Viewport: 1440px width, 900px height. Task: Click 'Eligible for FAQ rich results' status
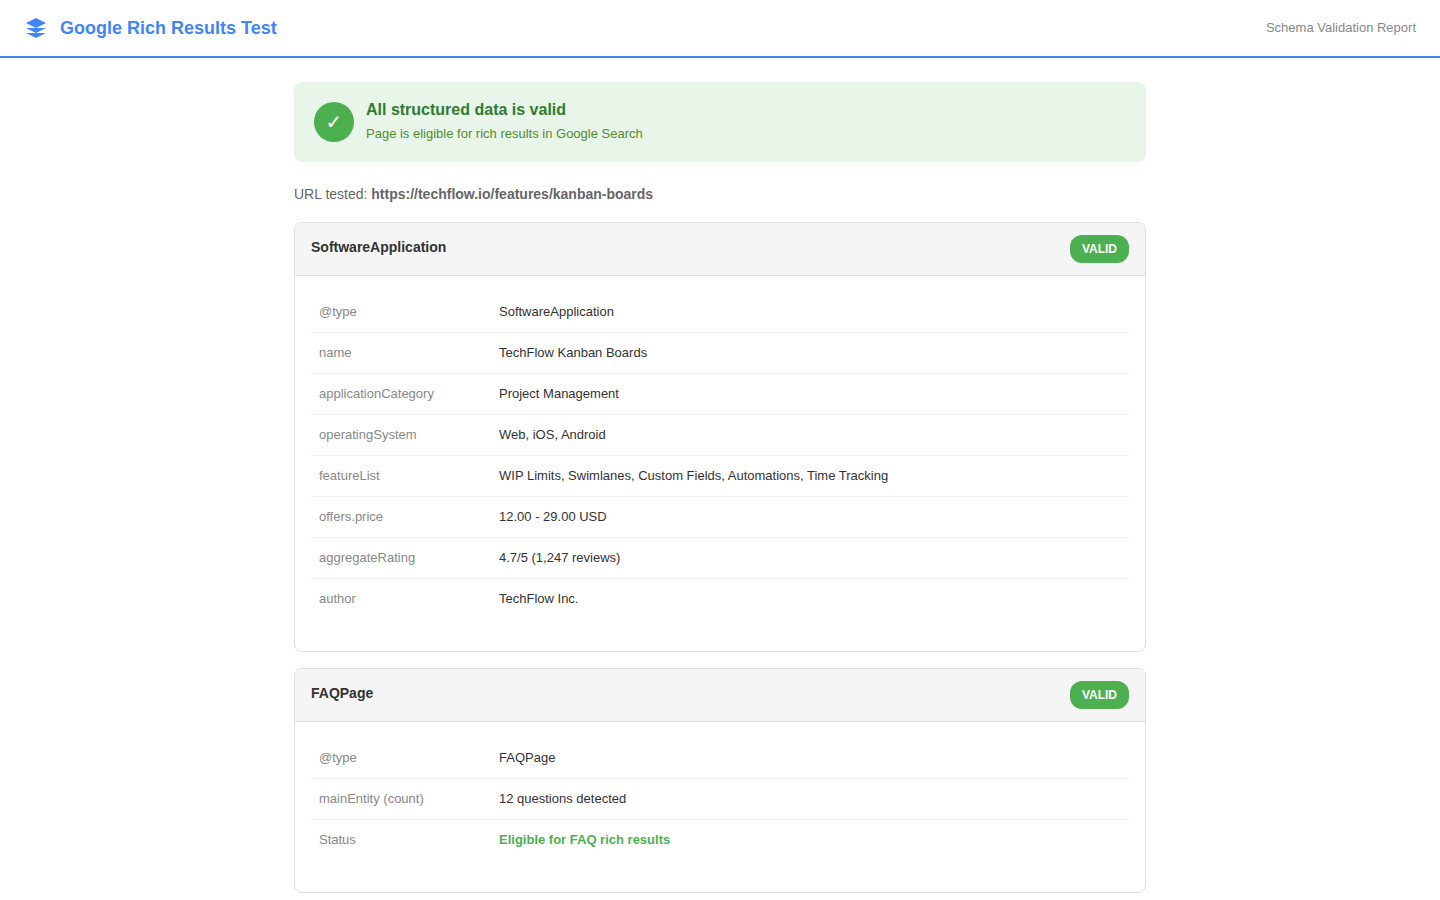click(x=584, y=840)
